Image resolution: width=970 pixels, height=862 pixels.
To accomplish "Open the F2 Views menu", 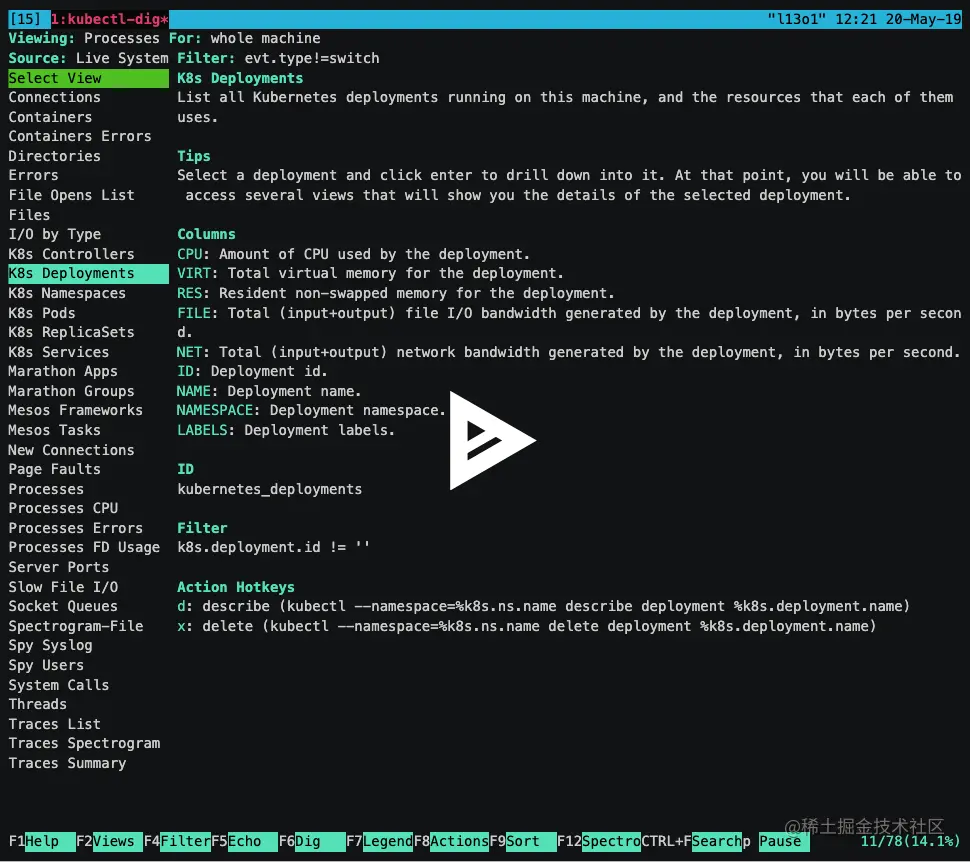I will [109, 842].
